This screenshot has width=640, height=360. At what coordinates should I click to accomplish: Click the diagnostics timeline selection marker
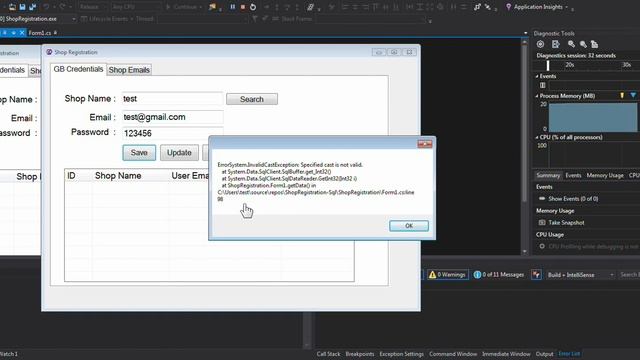click(x=548, y=65)
